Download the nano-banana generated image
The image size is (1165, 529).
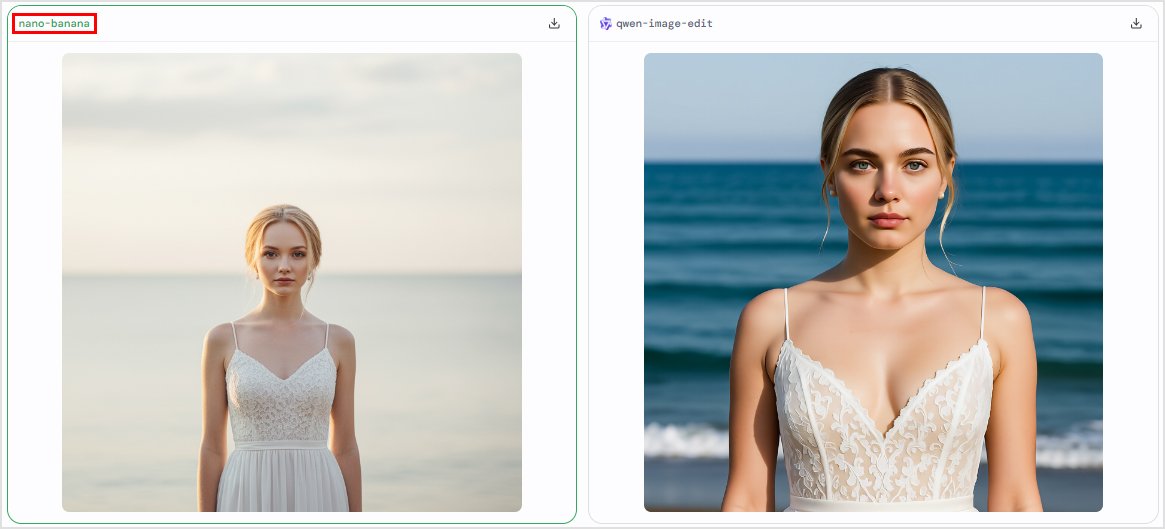[554, 24]
